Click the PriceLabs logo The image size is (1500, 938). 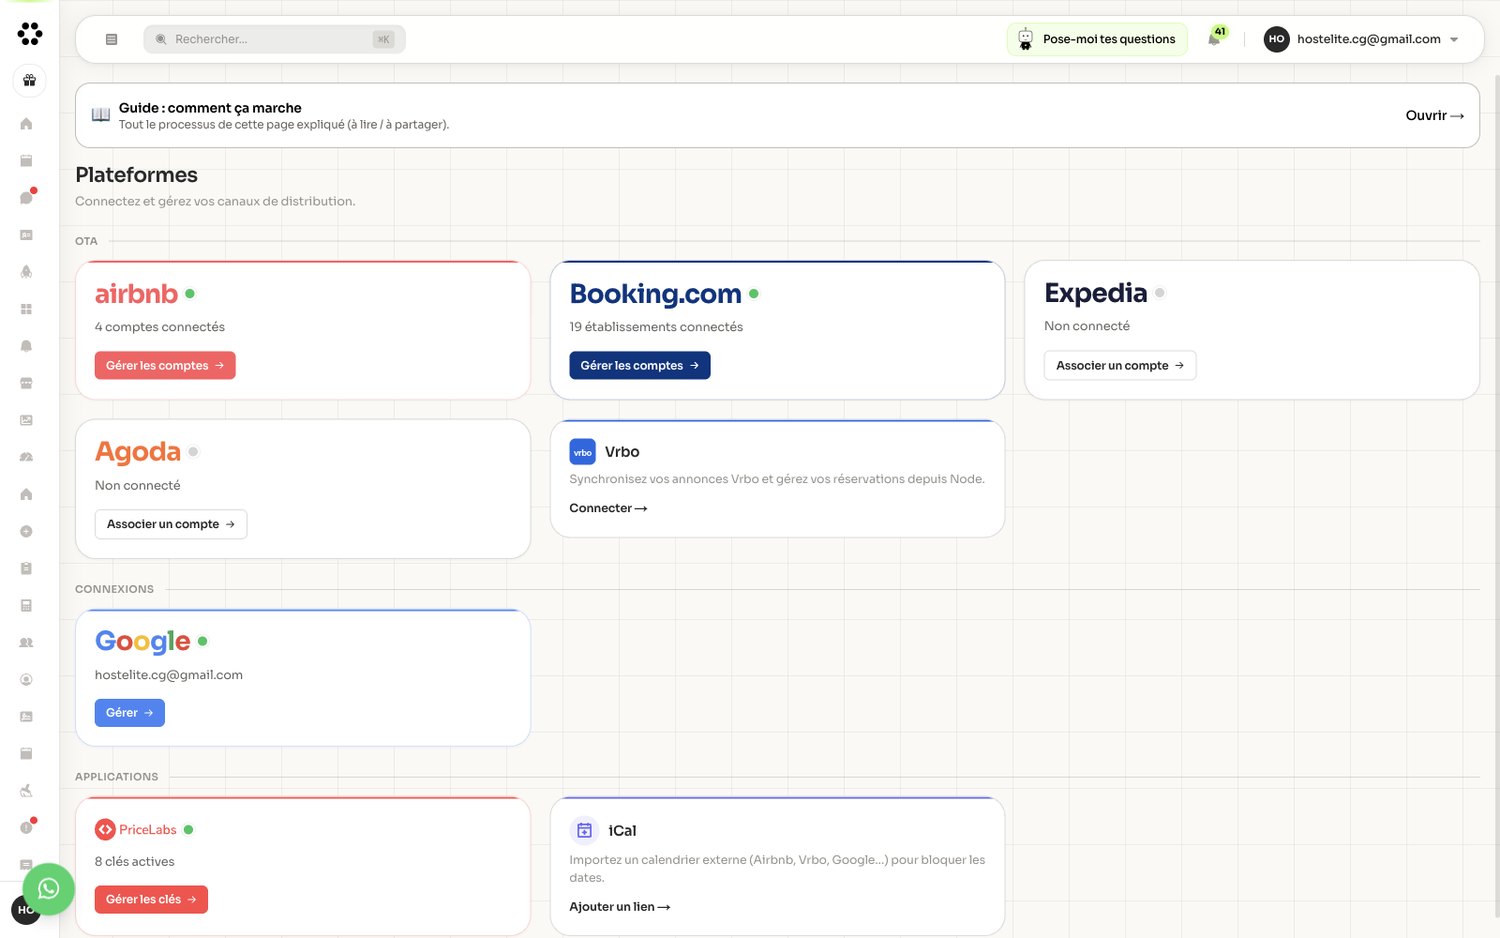[136, 829]
